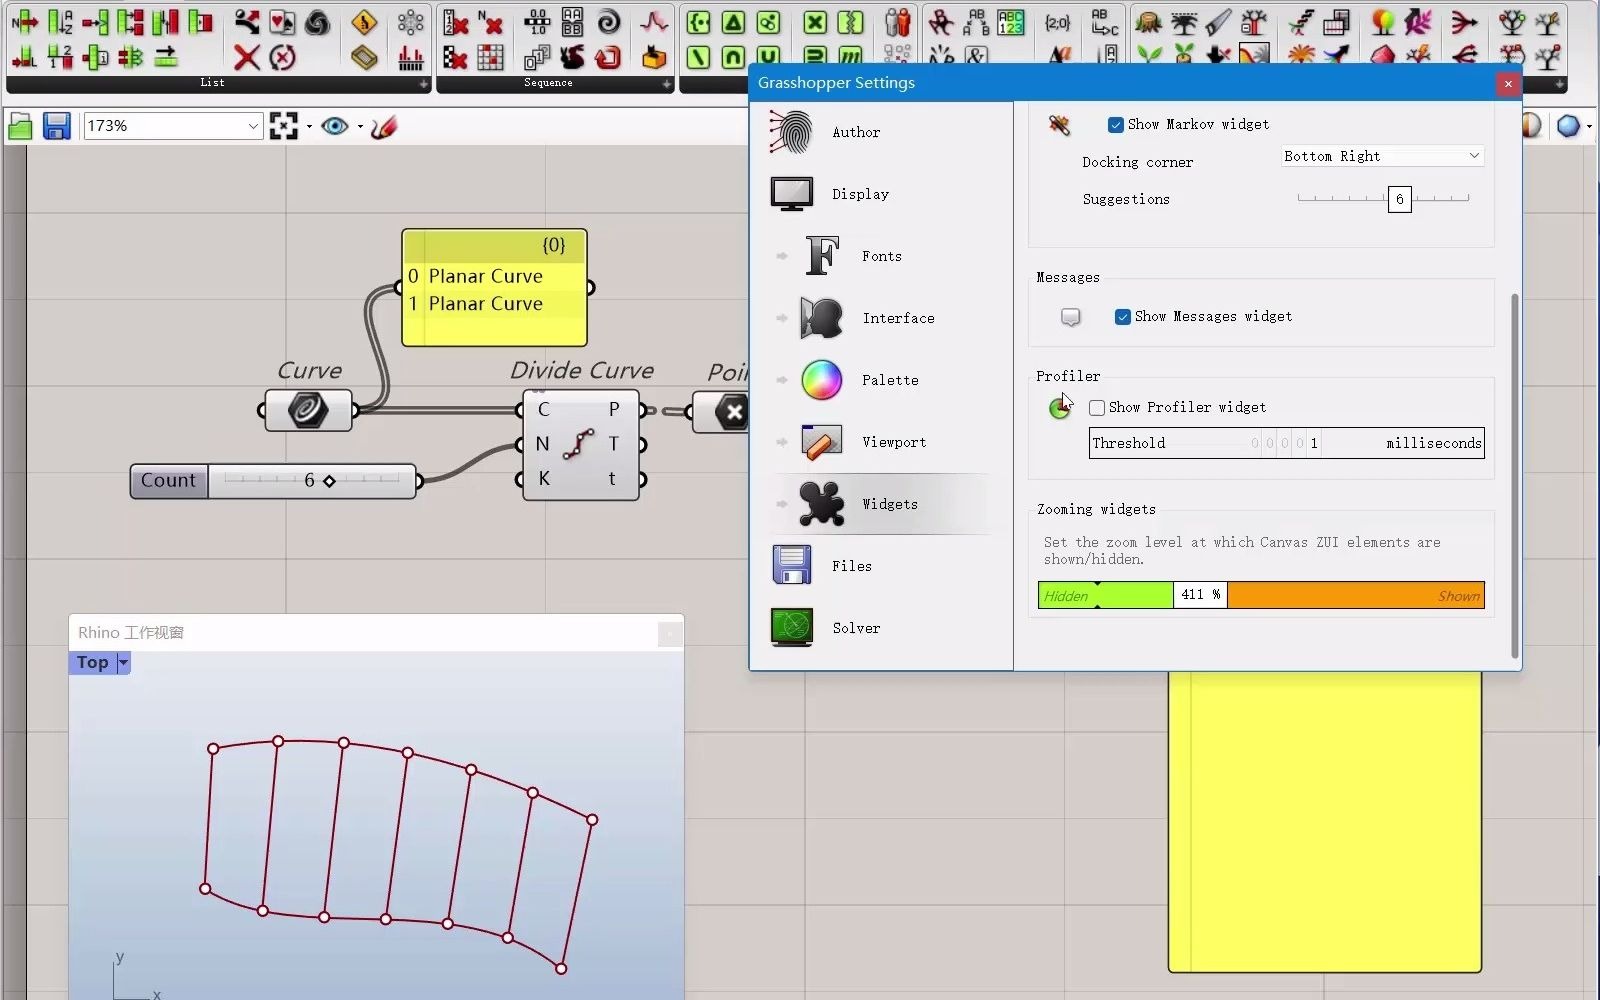
Task: Open a file with the folder icon
Action: tap(20, 126)
